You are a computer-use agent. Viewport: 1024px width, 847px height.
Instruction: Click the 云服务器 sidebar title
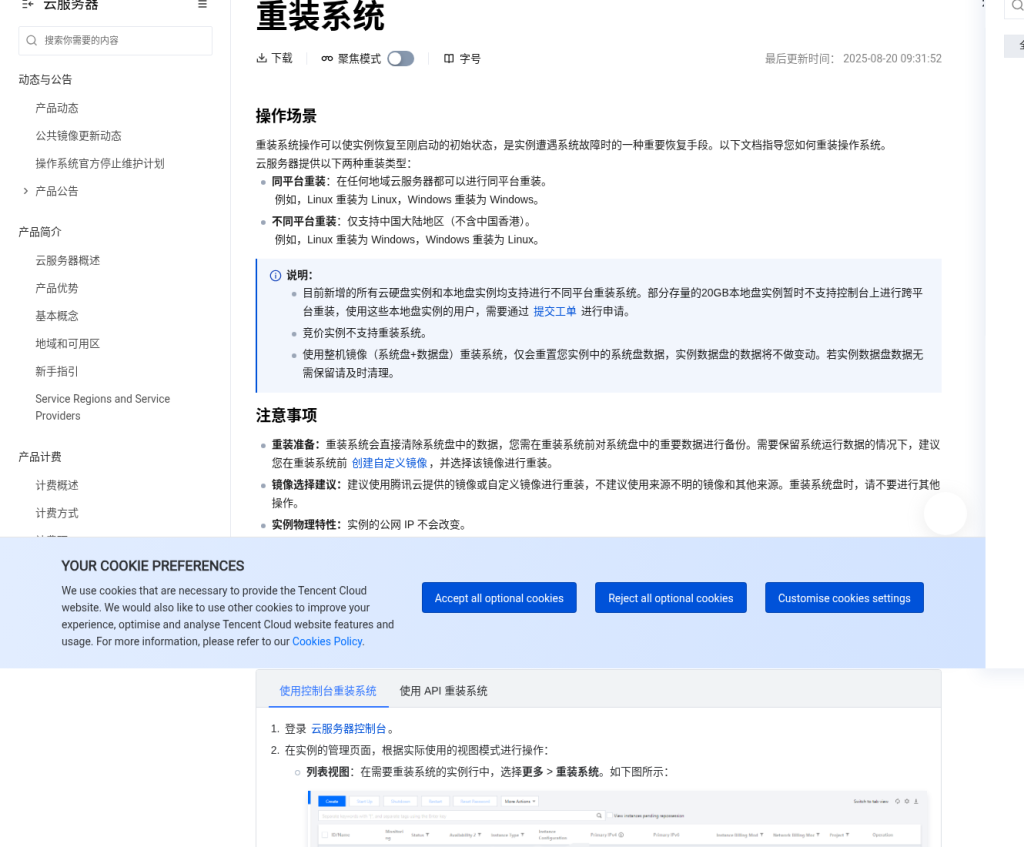coord(71,5)
